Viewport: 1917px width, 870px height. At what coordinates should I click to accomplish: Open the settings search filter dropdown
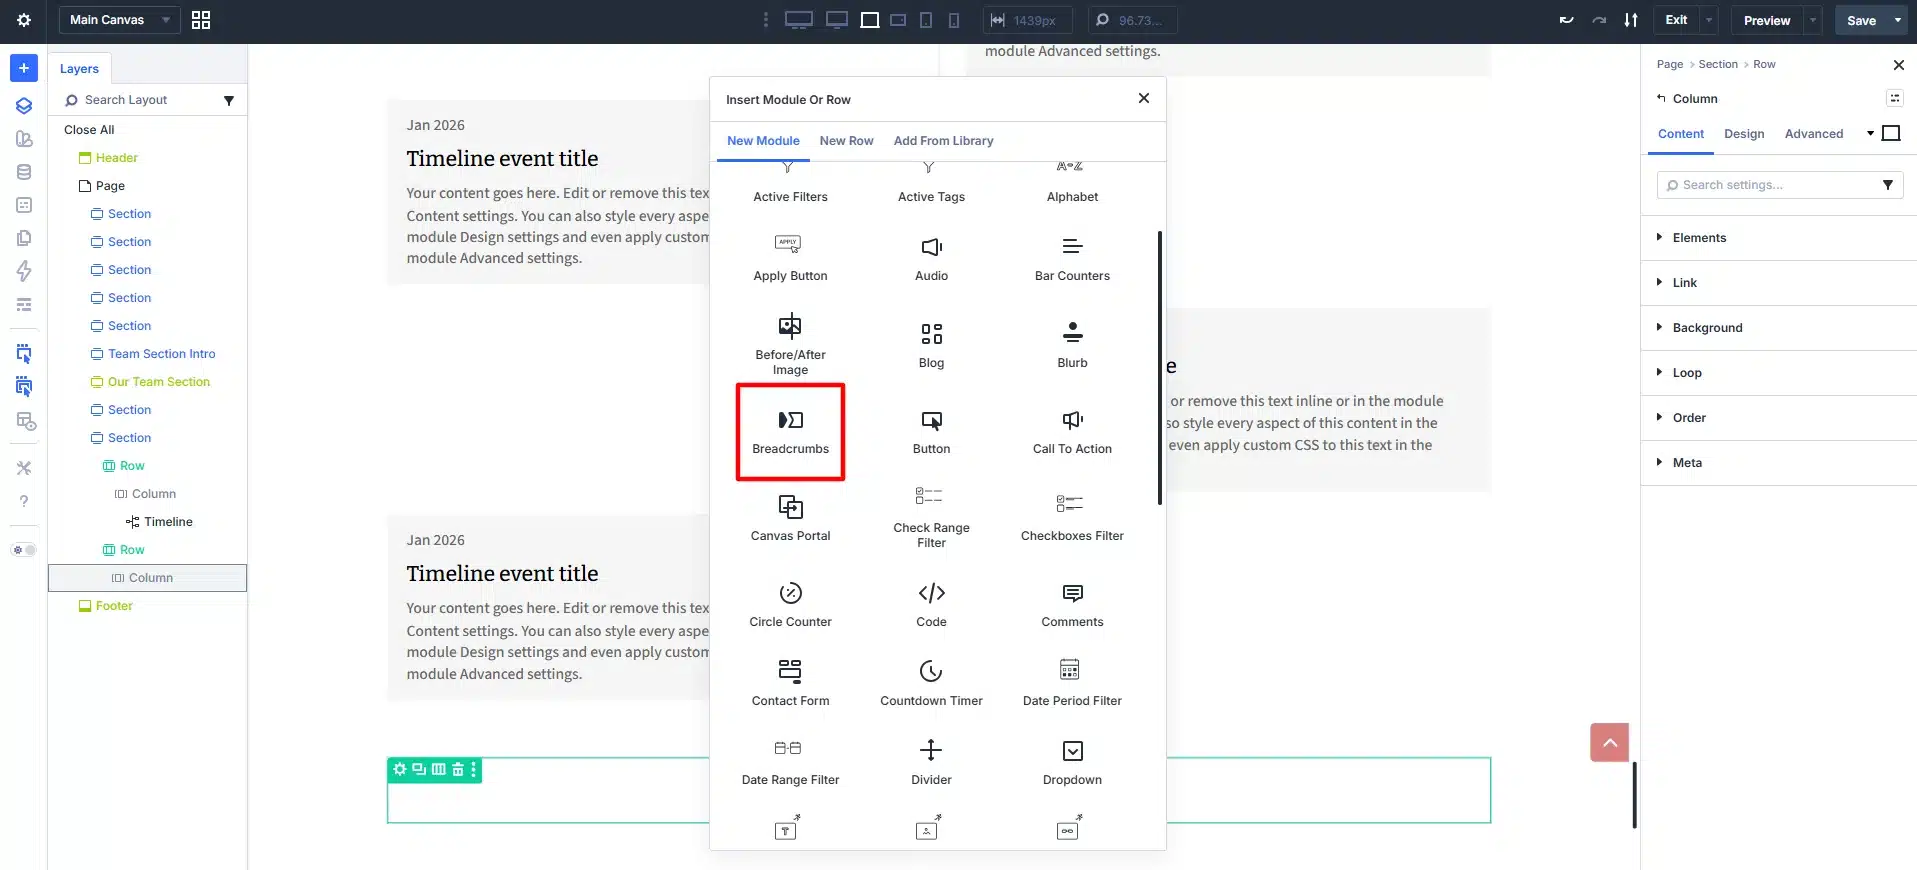[x=1888, y=185]
